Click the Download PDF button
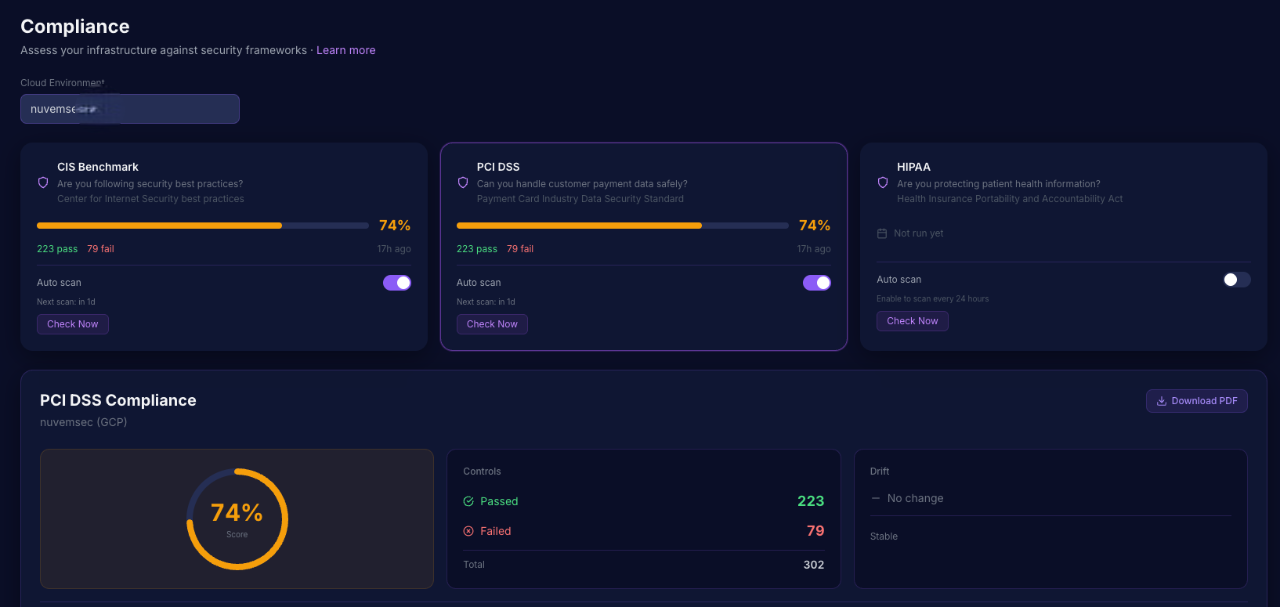 pyautogui.click(x=1197, y=400)
